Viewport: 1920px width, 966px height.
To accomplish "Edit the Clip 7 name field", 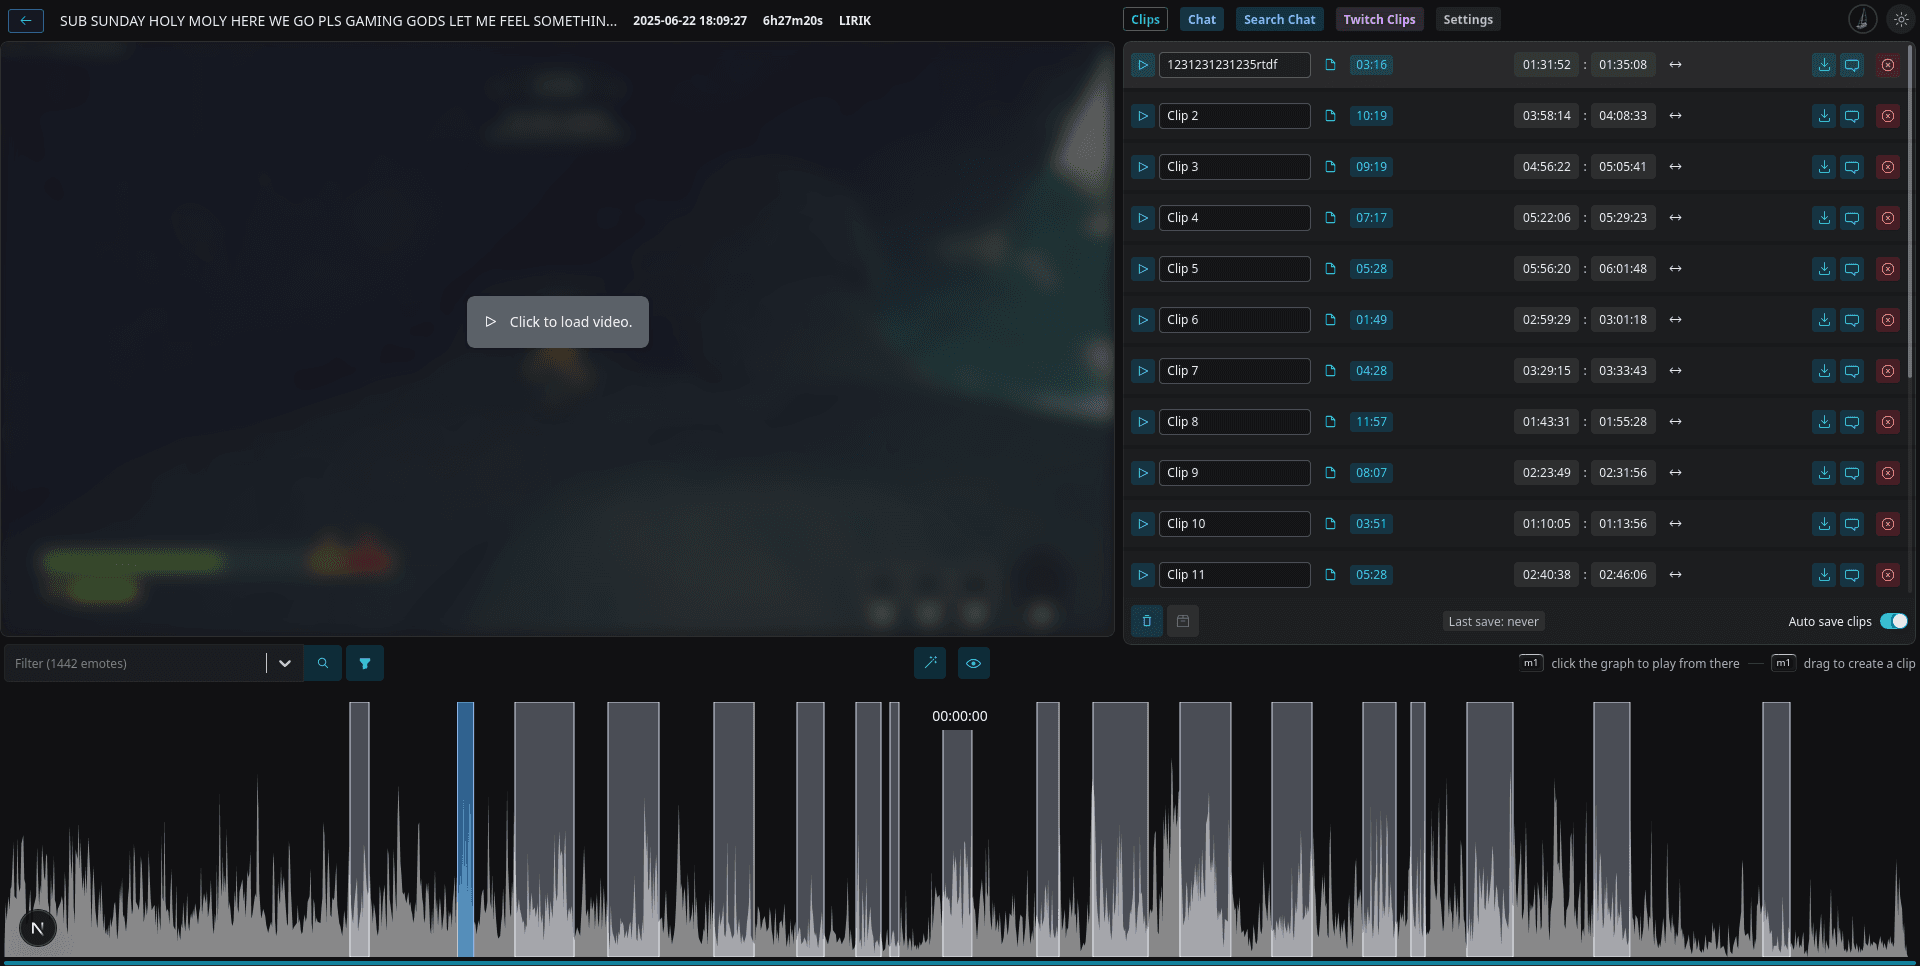I will (x=1234, y=371).
